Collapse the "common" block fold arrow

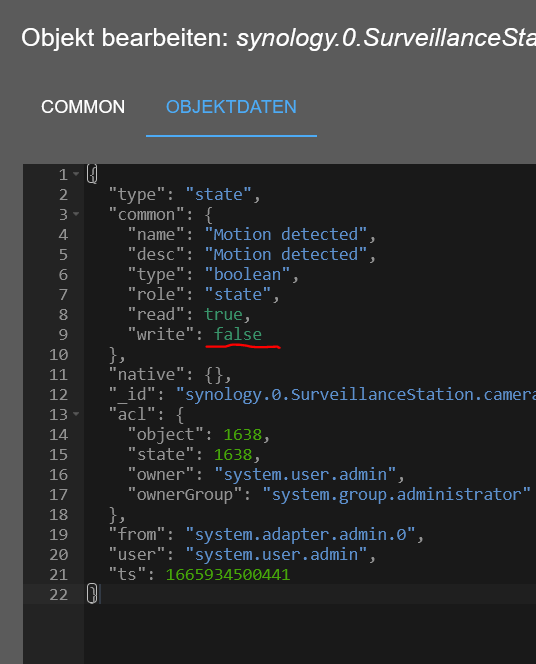point(76,214)
